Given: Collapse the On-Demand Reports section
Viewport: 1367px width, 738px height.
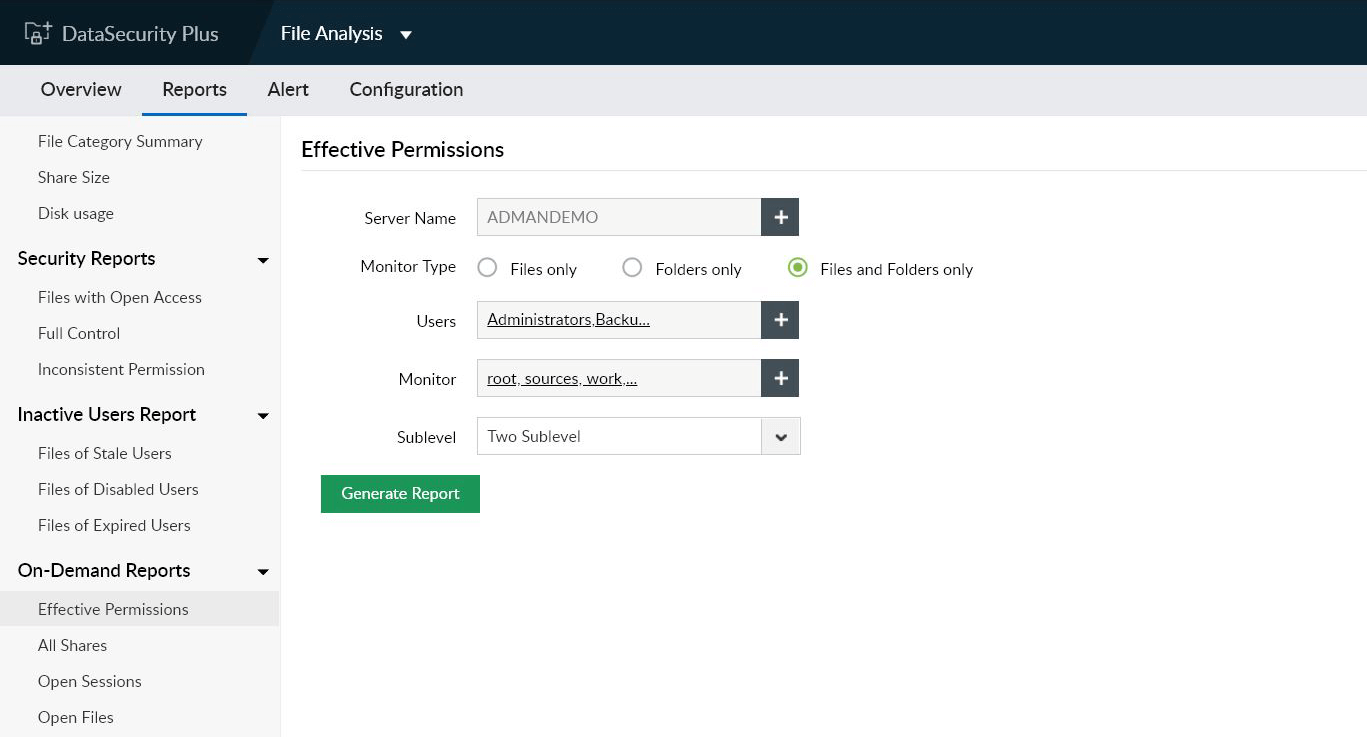Looking at the screenshot, I should point(263,572).
